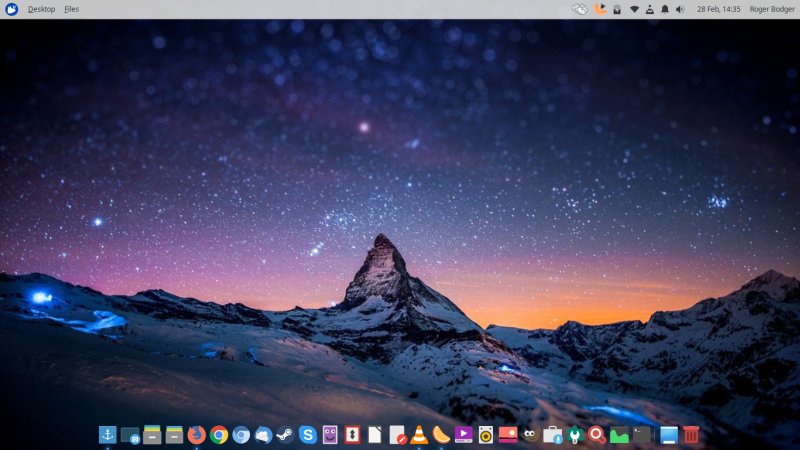Click the clock showing 28 Feb, 14:35
Viewport: 800px width, 450px height.
(x=718, y=9)
